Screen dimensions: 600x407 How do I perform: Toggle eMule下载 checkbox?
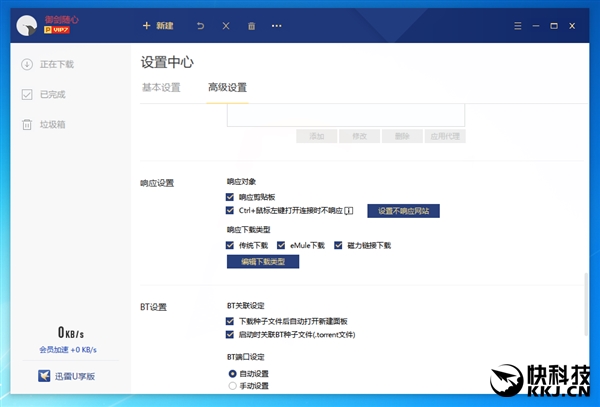(281, 245)
